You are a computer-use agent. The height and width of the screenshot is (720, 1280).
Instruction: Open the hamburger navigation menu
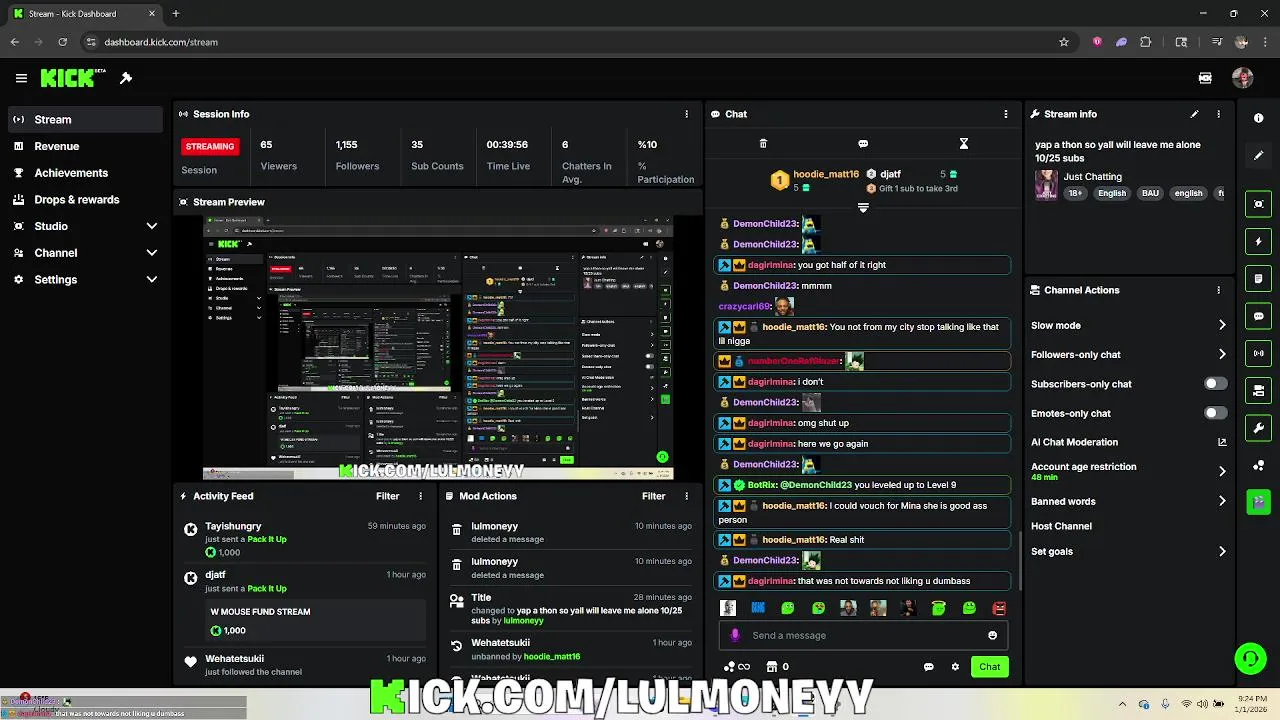21,78
